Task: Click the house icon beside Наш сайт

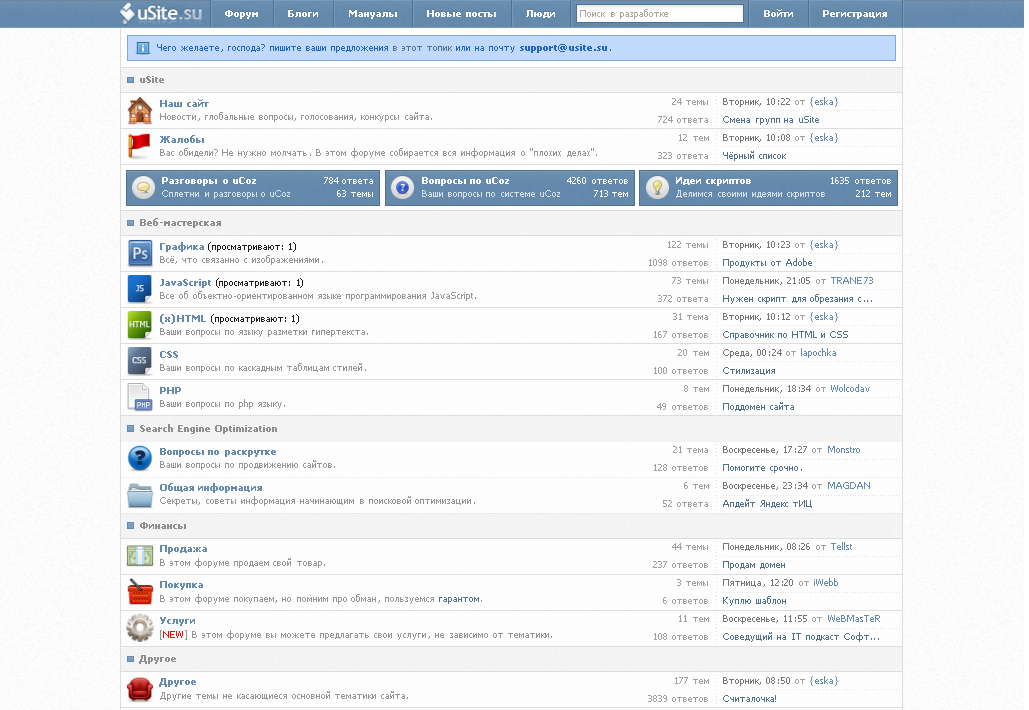Action: point(140,110)
